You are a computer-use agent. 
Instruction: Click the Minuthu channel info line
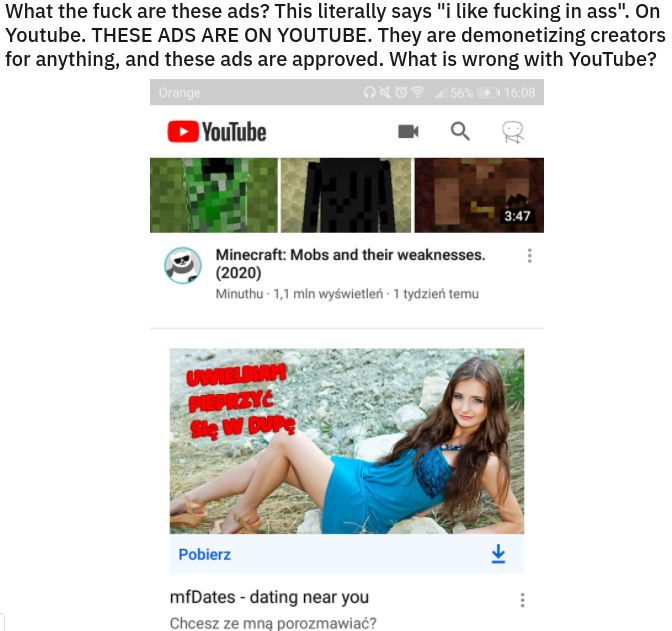347,294
